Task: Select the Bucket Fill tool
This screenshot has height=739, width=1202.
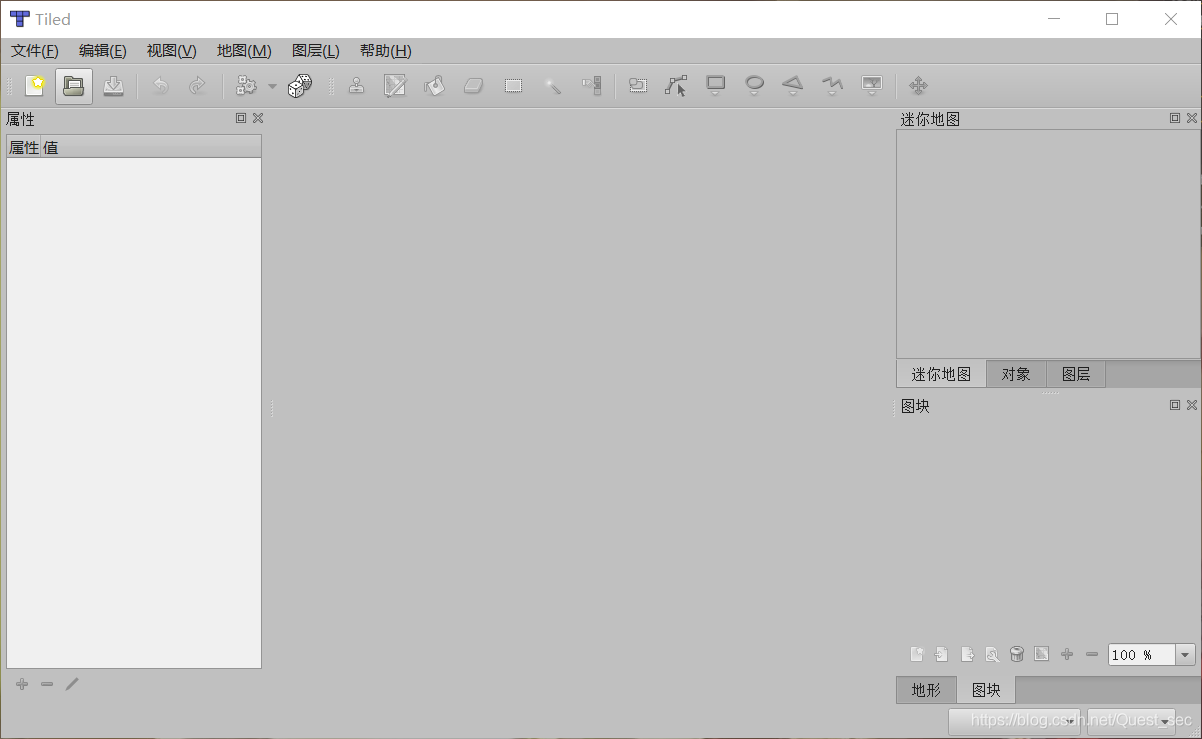Action: pyautogui.click(x=435, y=86)
